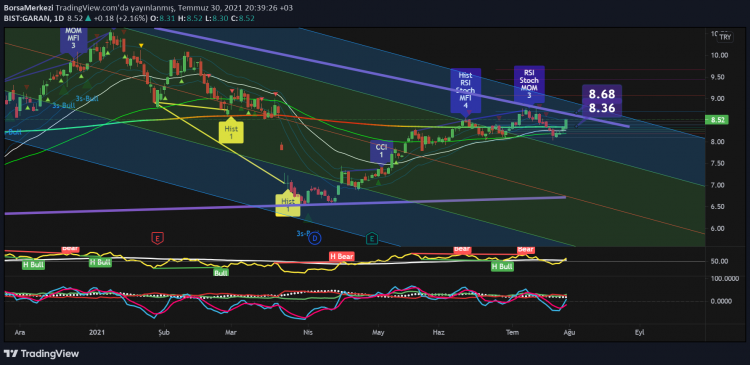Viewport: 750px width, 365px height.
Task: Click the TRY currency button
Action: (x=725, y=37)
